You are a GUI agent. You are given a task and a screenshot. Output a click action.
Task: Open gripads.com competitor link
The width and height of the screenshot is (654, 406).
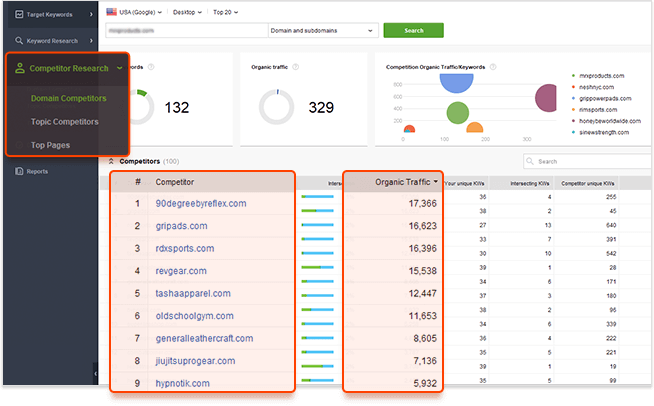pyautogui.click(x=181, y=226)
